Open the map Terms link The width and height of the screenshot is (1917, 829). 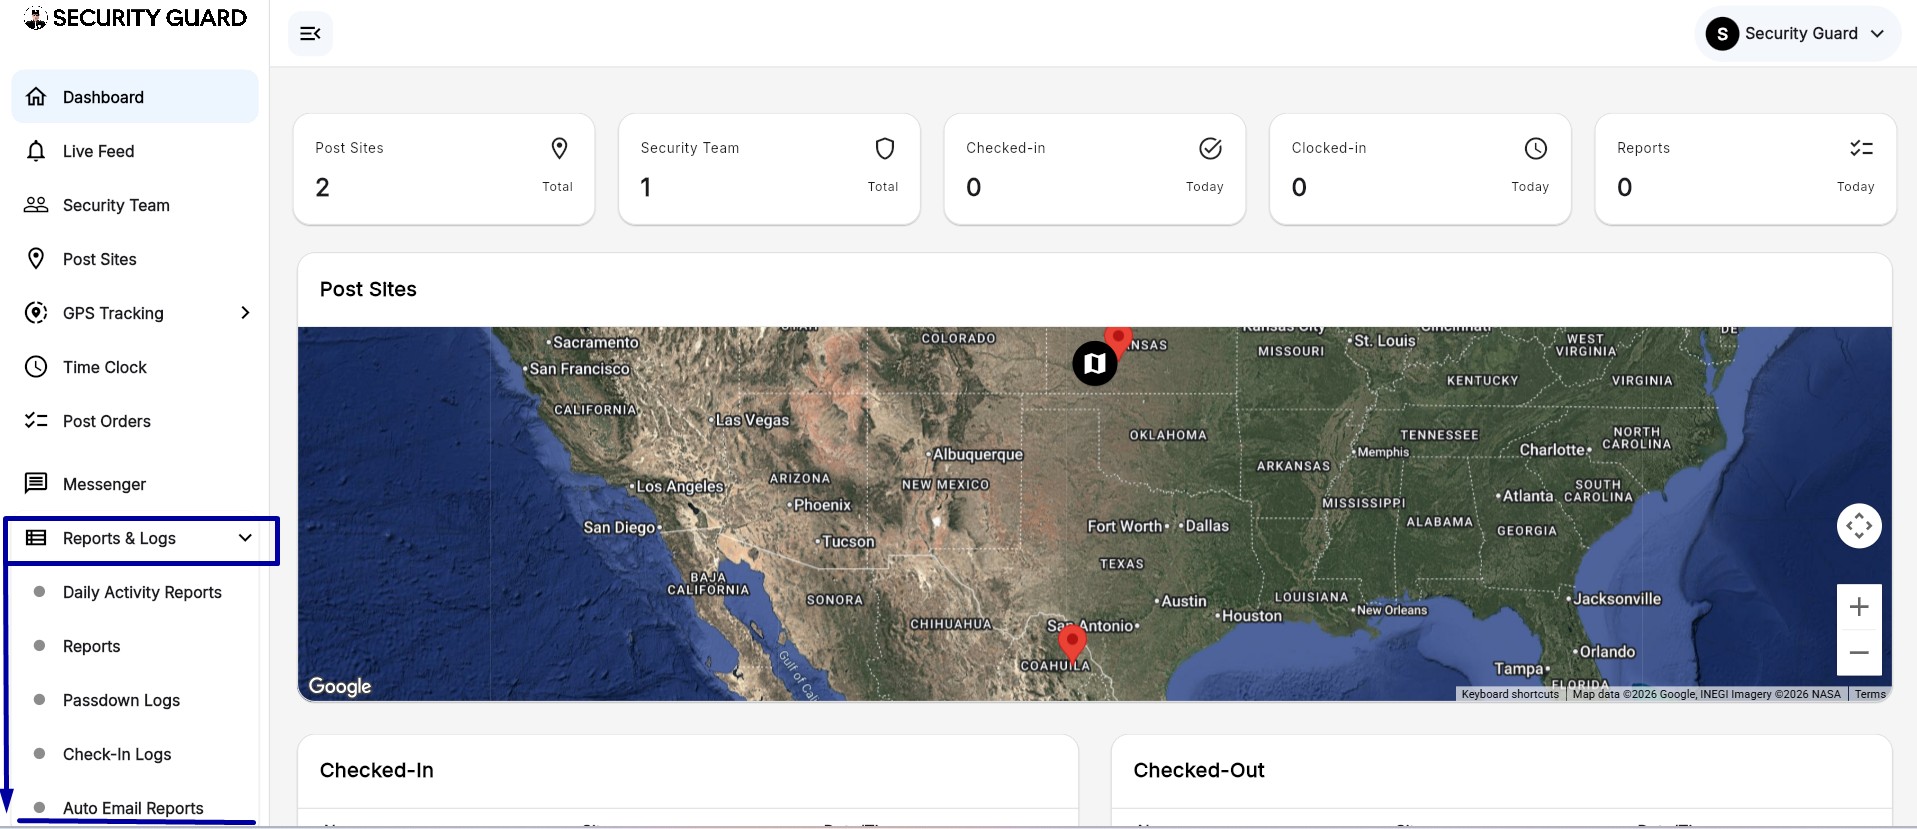1870,694
